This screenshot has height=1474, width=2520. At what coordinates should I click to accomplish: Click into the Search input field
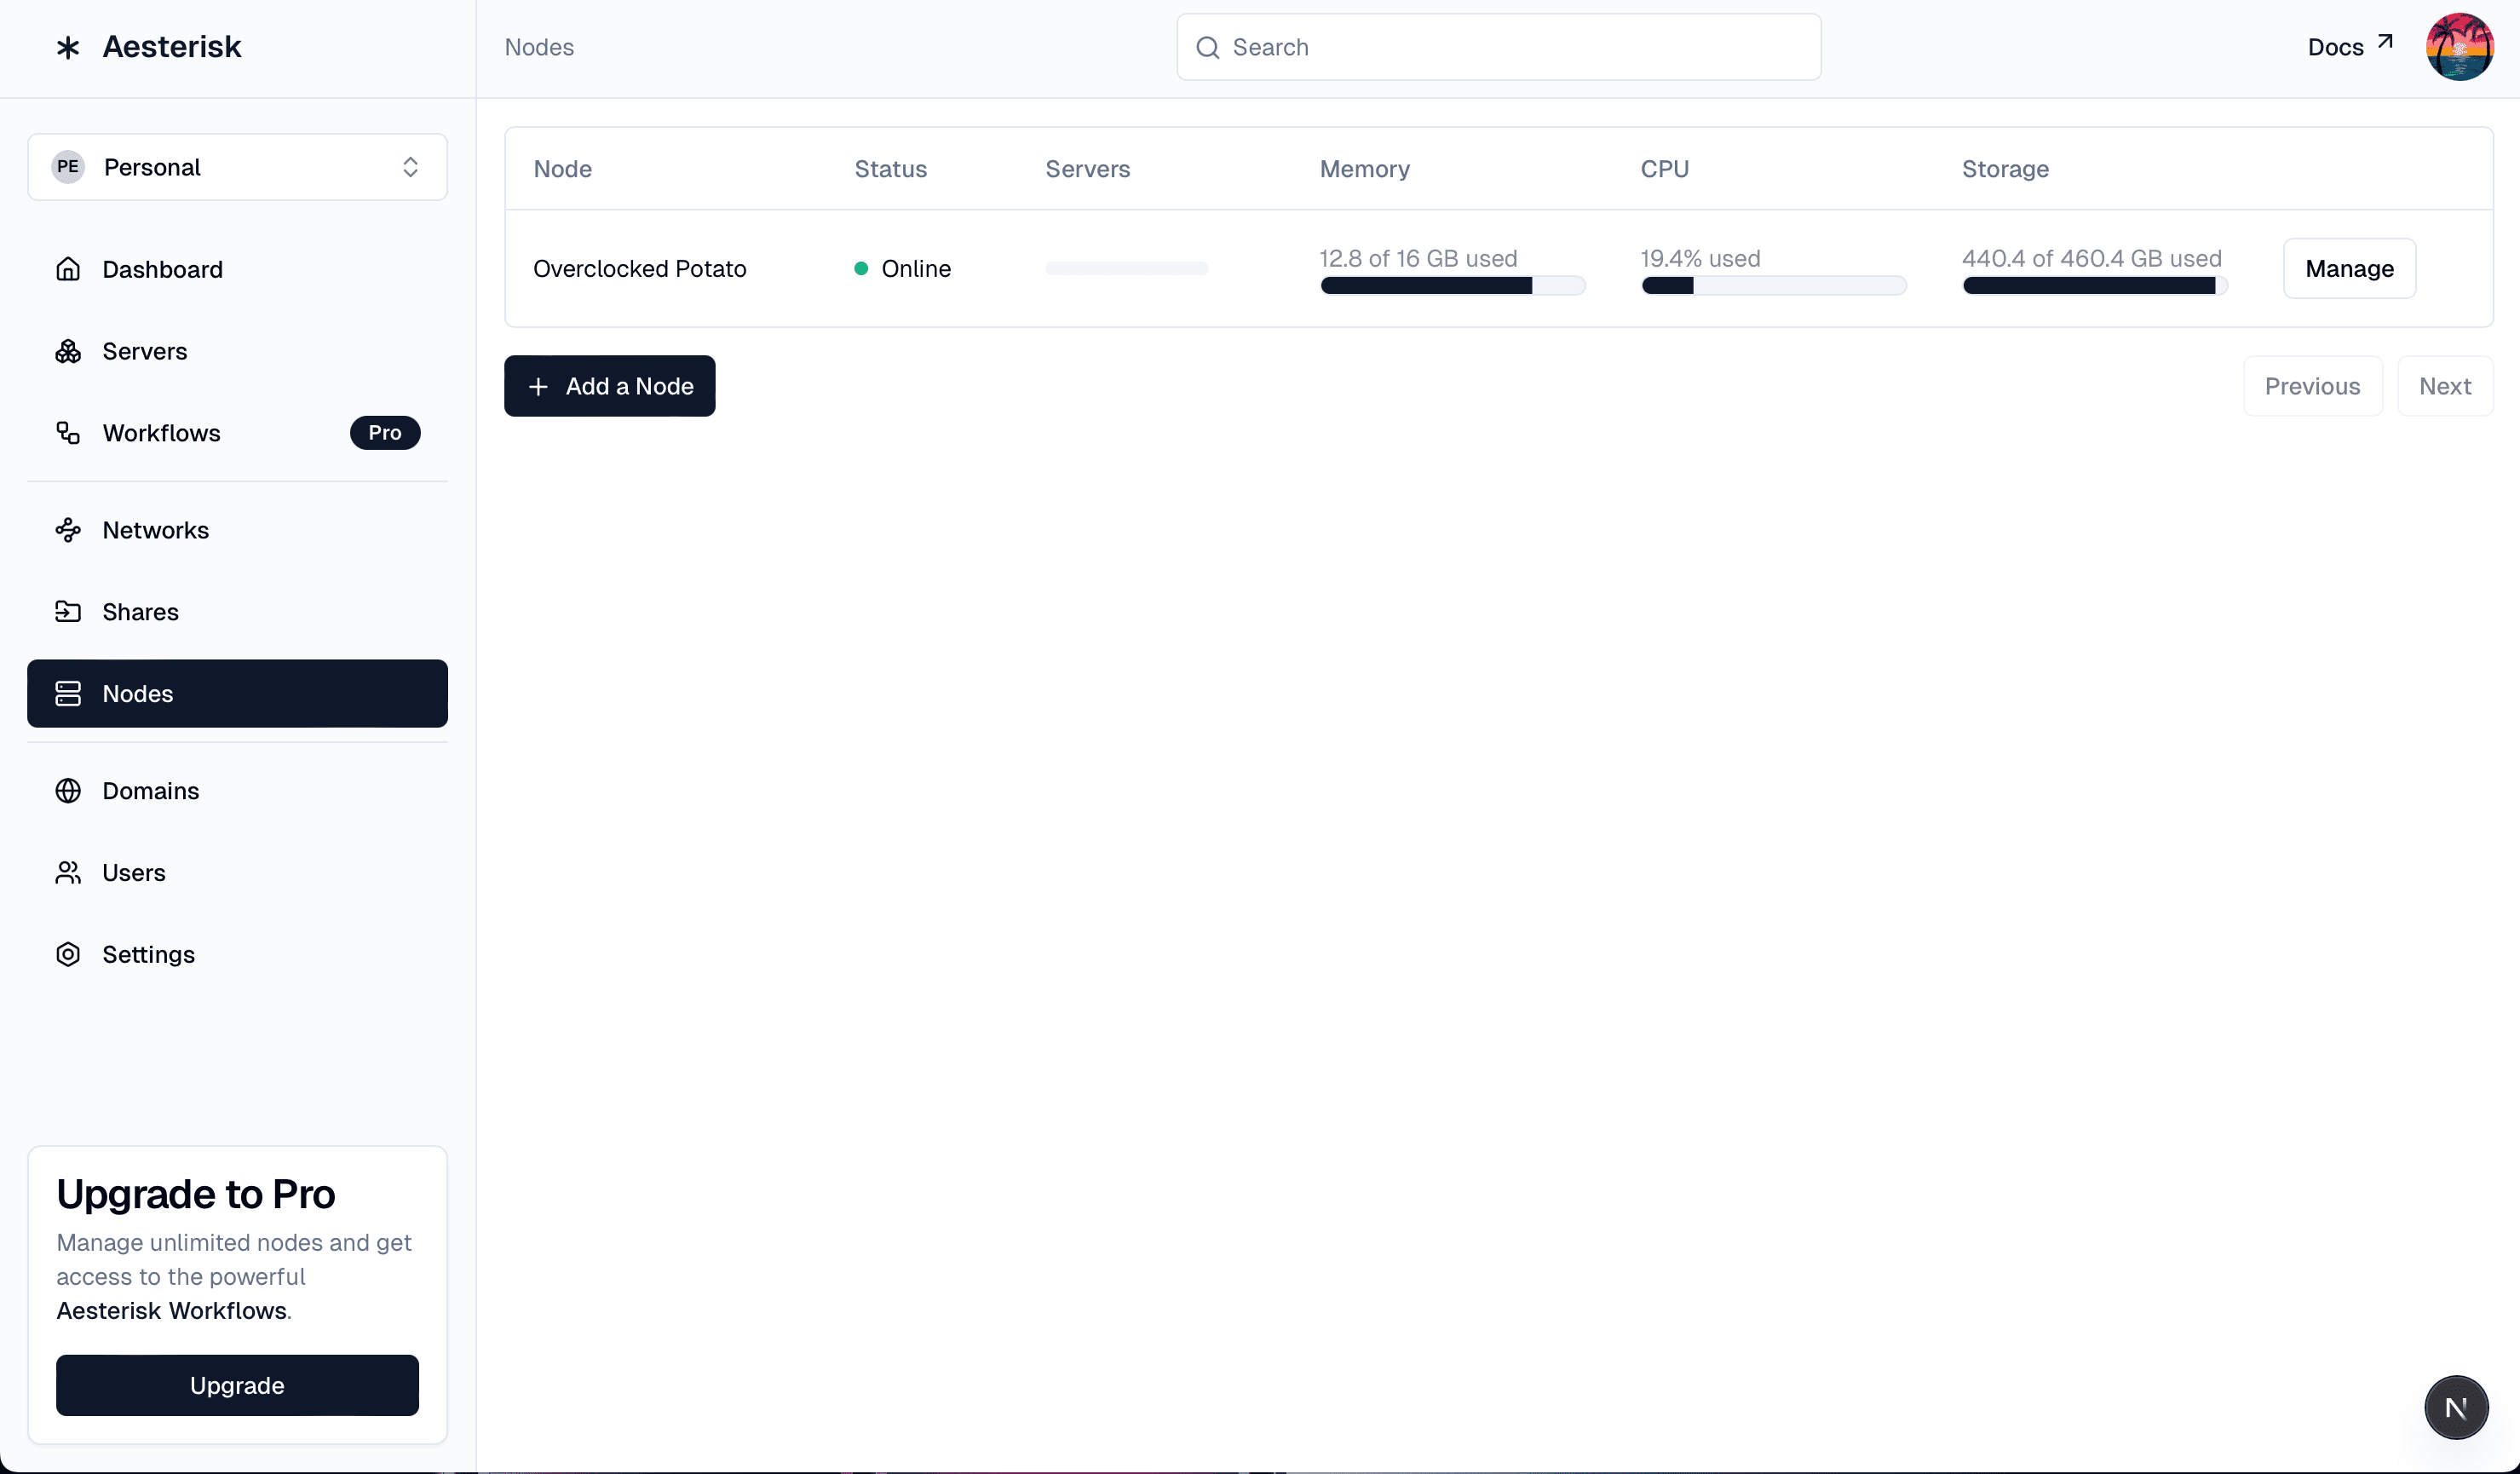pos(1510,47)
